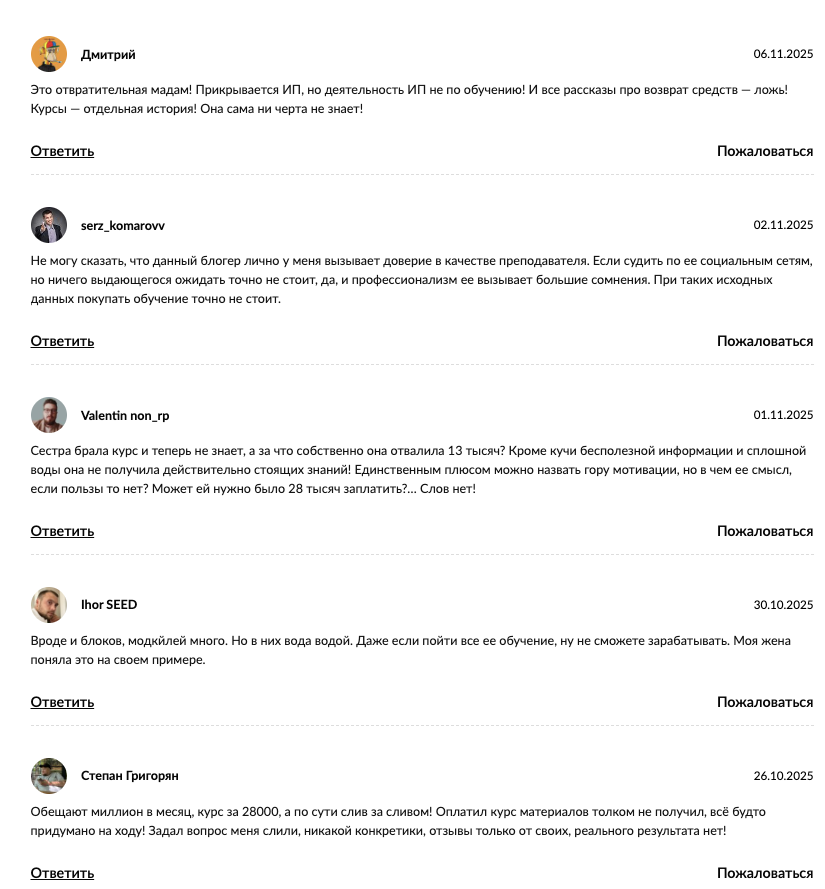Viewport: 825px width, 889px height.
Task: Click Пожаловаться on Valentin non_rp's review
Action: [765, 531]
